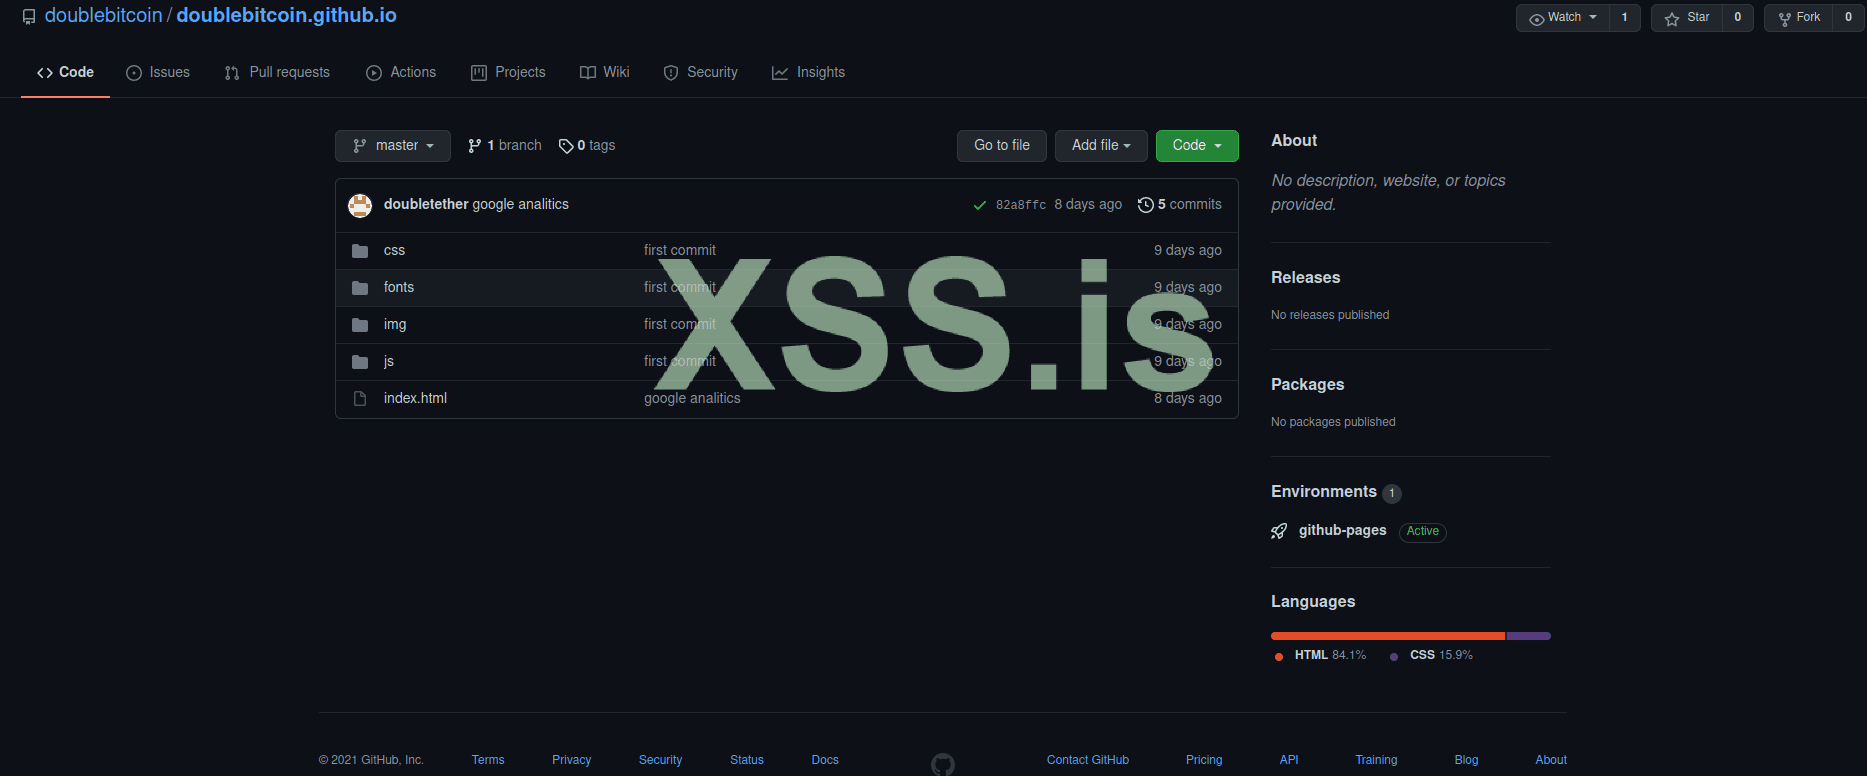Click the CSS 15.9% language link
Image resolution: width=1867 pixels, height=776 pixels.
(1432, 656)
